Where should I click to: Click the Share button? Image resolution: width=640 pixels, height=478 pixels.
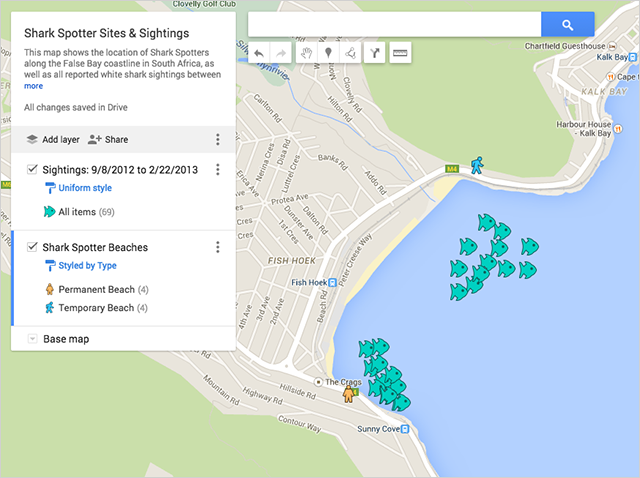coord(108,140)
